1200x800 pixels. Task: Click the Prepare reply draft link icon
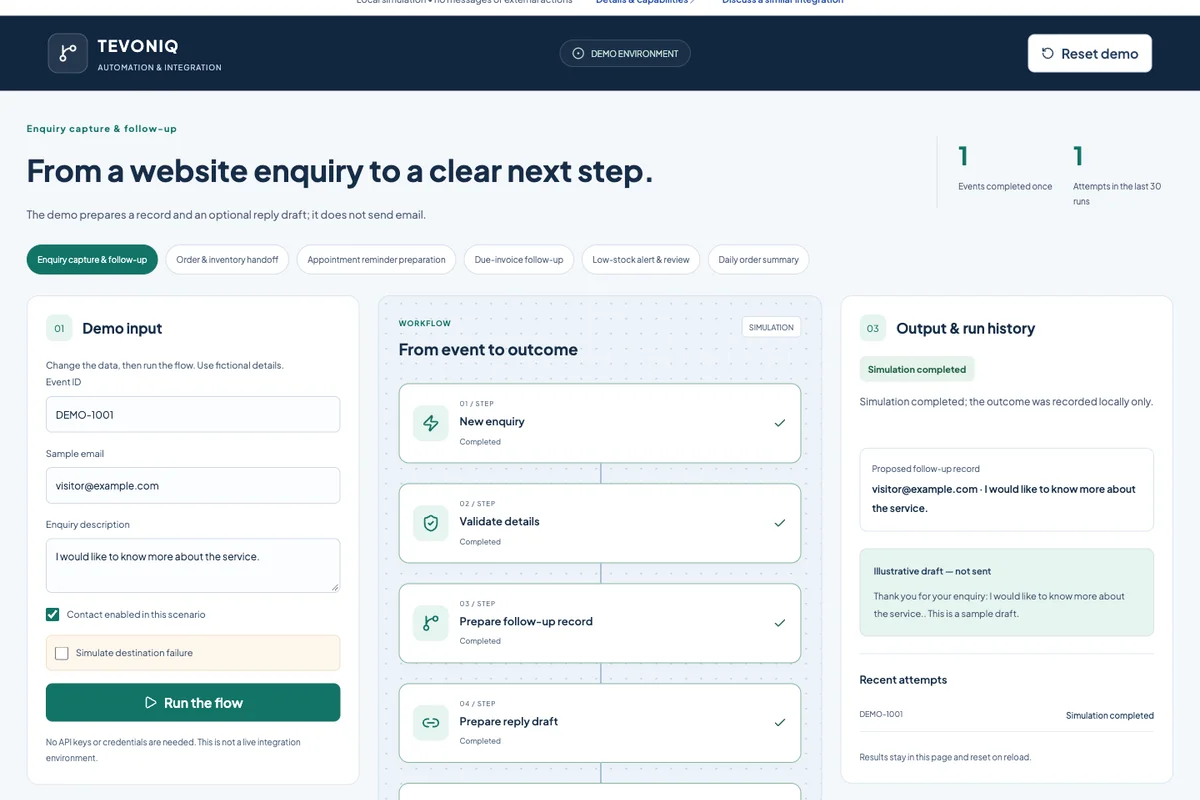coord(431,723)
